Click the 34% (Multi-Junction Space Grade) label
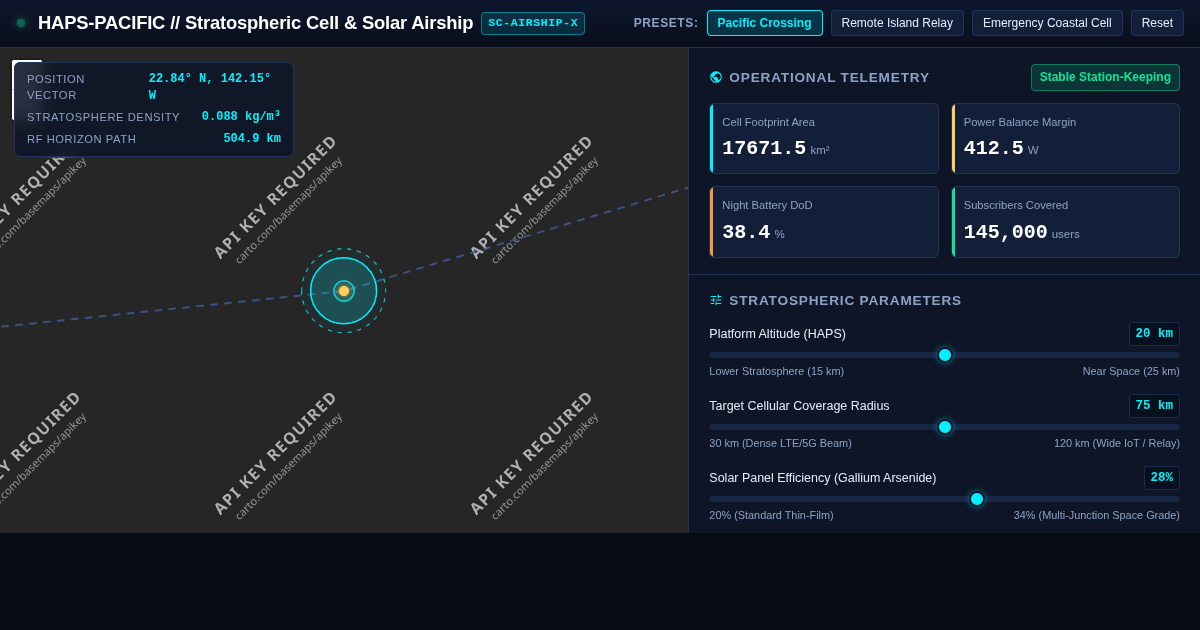The image size is (1200, 630). coord(1097,515)
